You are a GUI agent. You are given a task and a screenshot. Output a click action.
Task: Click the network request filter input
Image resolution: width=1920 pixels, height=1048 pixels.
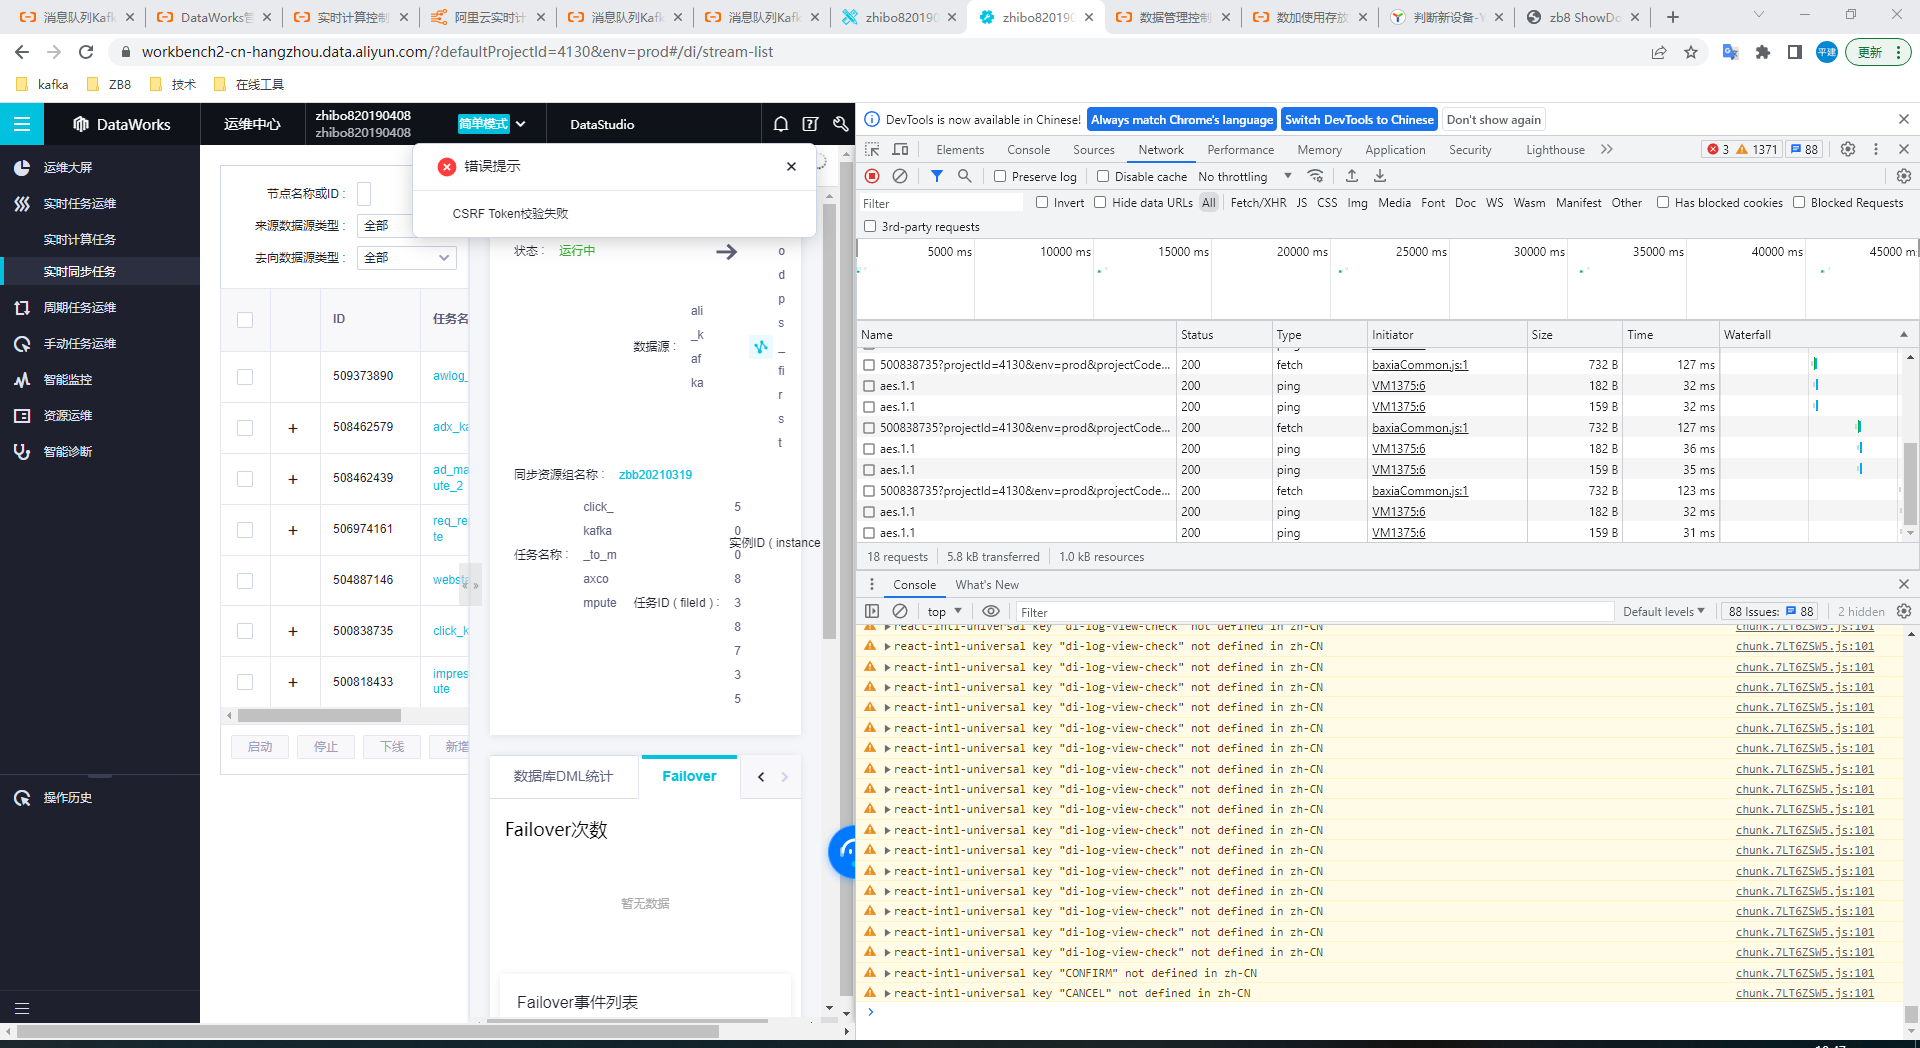941,203
